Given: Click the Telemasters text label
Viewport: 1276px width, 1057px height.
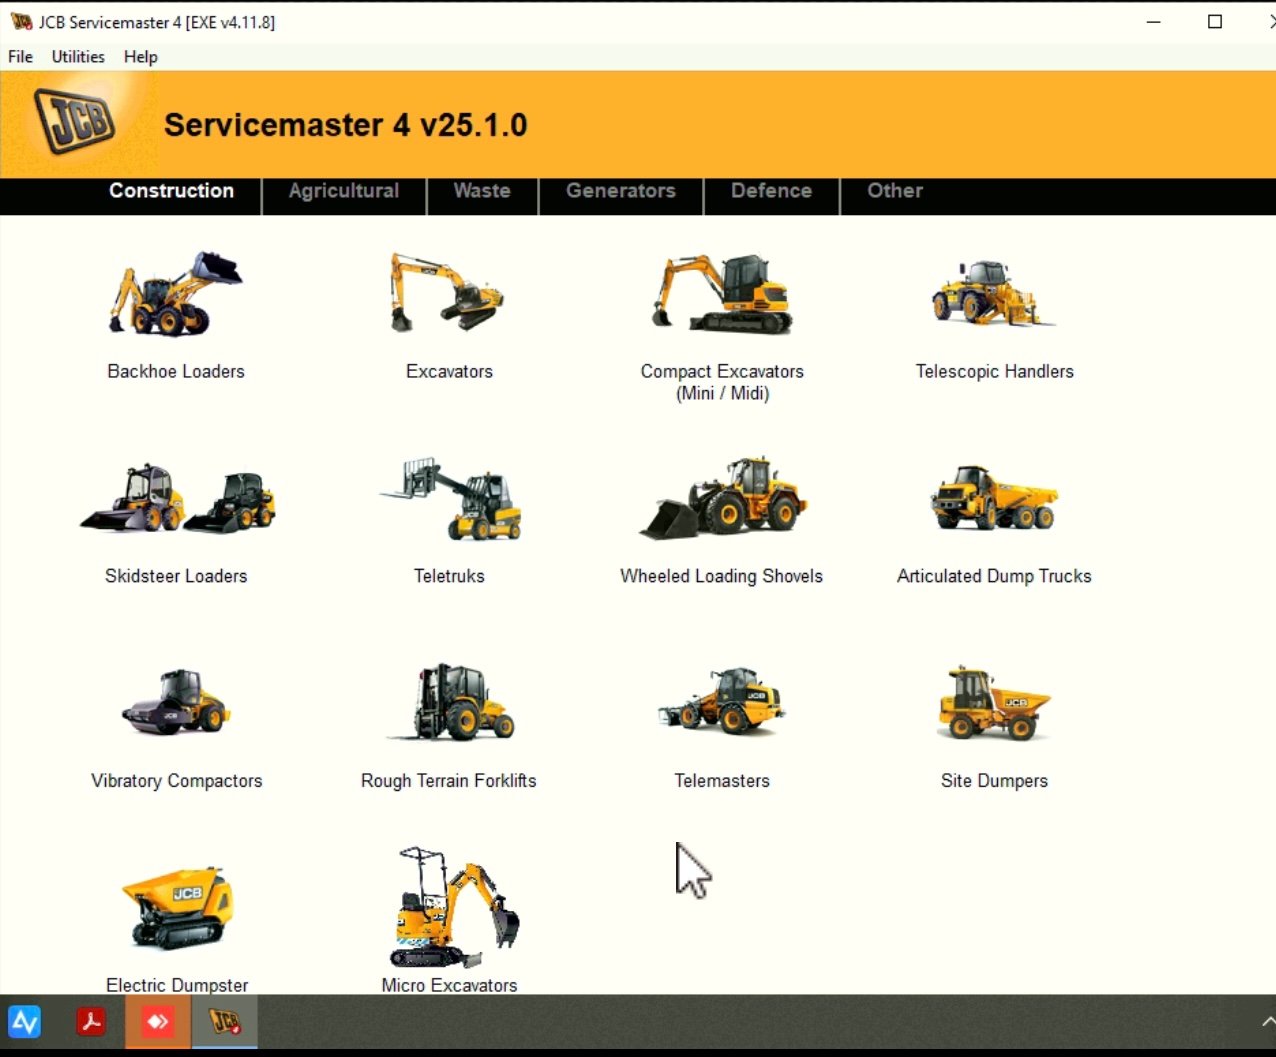Looking at the screenshot, I should (x=721, y=781).
